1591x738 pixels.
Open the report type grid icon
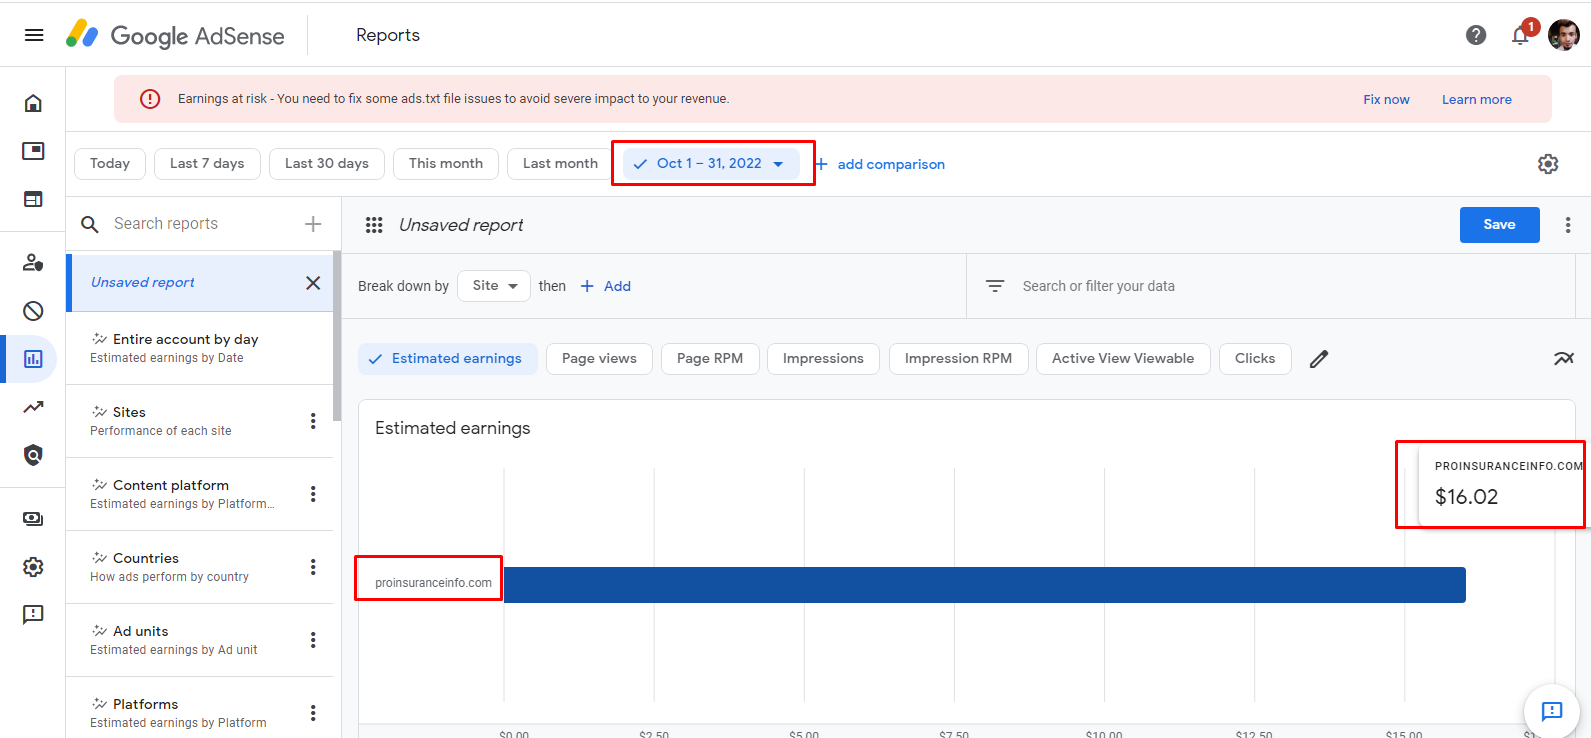point(374,225)
